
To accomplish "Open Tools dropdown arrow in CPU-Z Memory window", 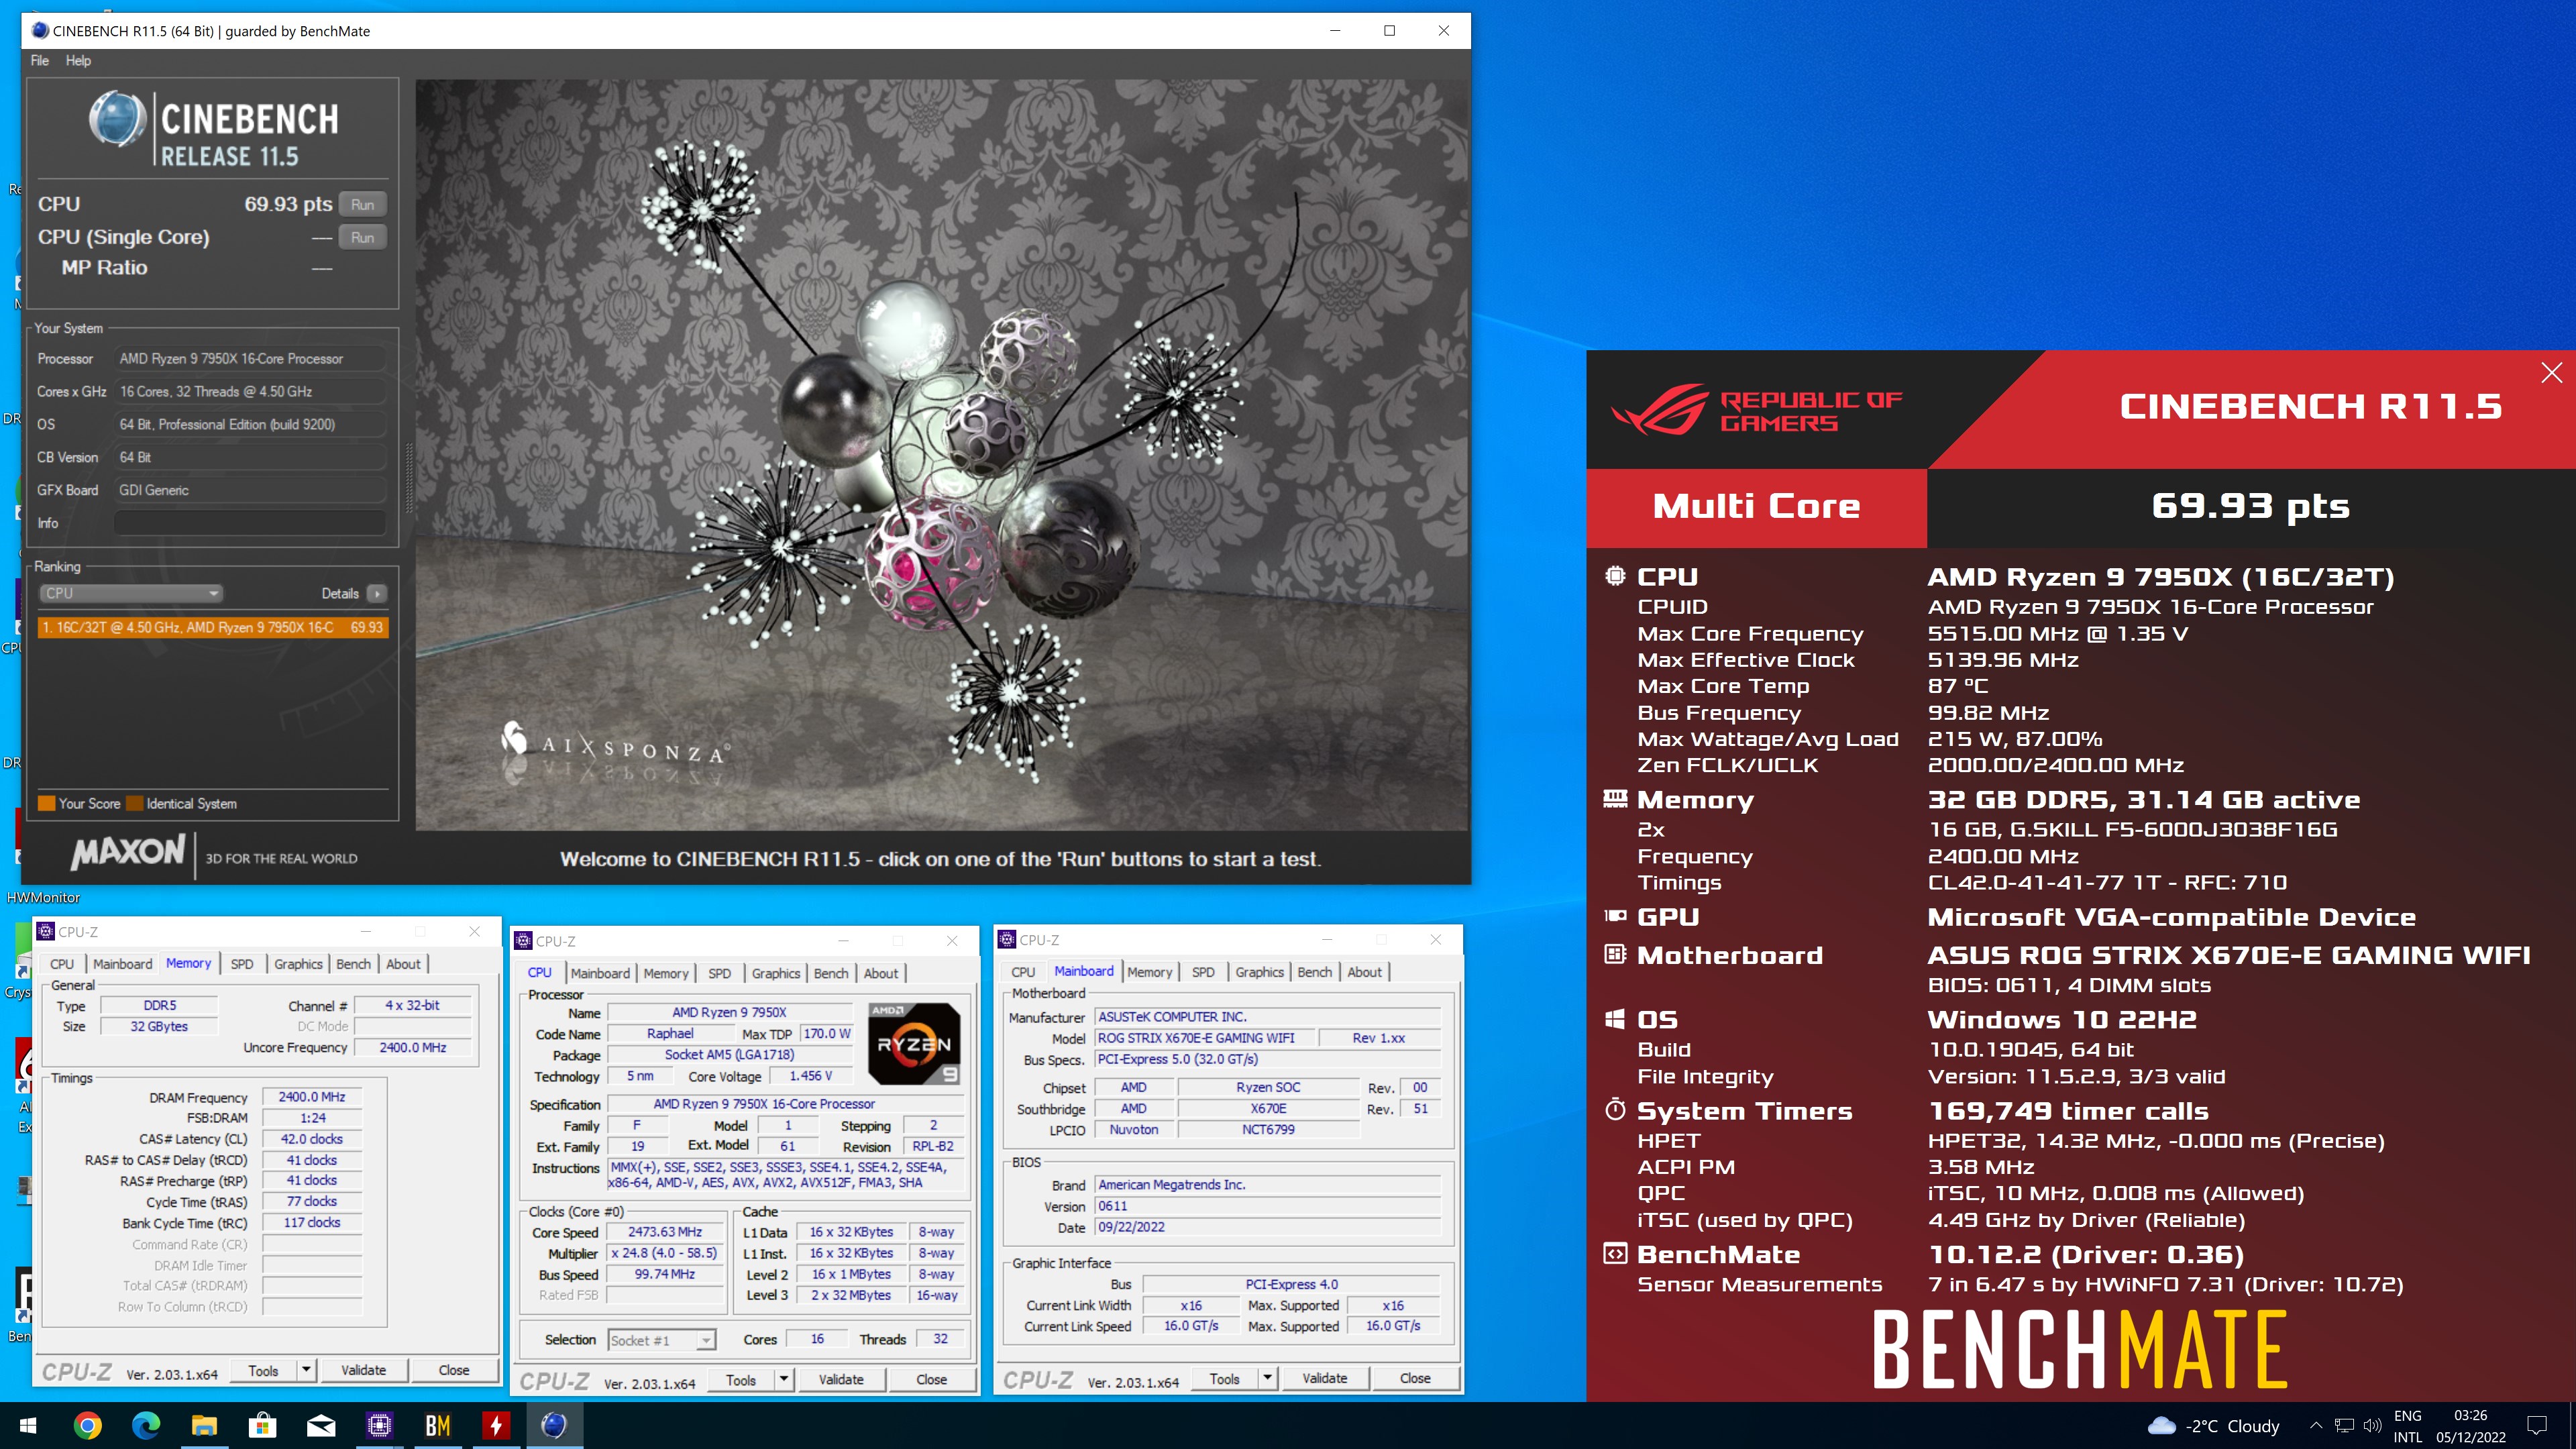I will click(306, 1370).
